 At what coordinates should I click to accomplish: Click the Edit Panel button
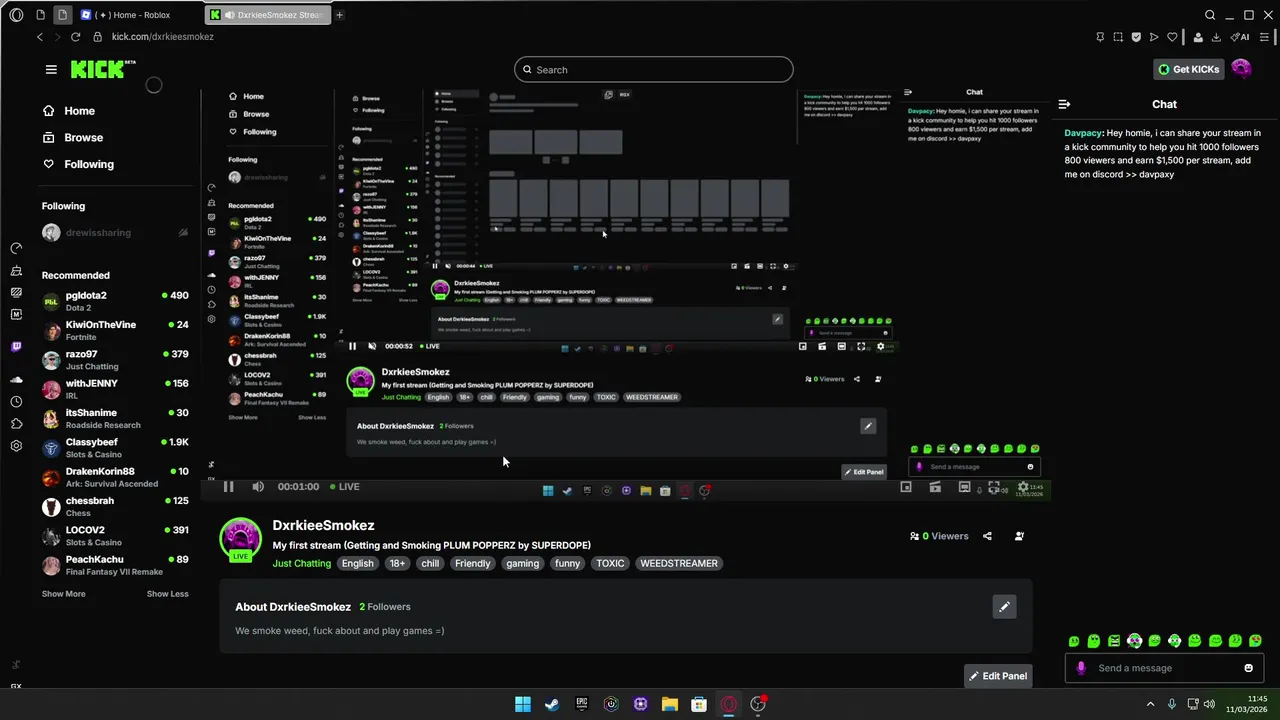tap(997, 676)
